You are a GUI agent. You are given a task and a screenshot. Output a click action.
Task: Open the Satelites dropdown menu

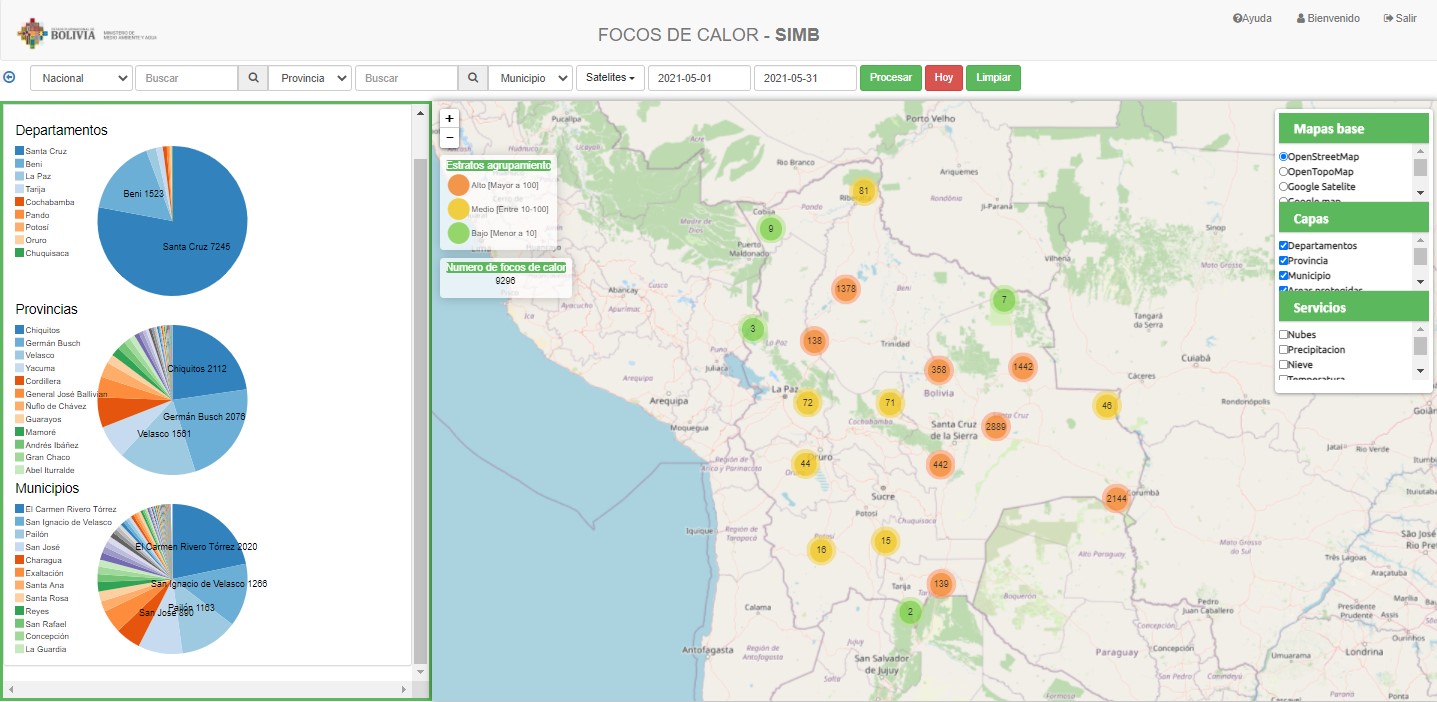coord(610,78)
